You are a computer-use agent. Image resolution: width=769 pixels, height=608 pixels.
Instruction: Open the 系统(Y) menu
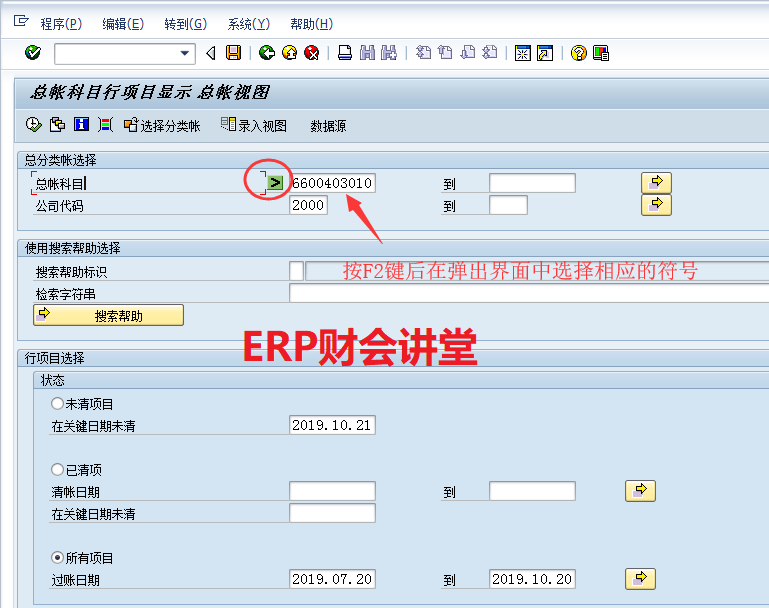coord(248,24)
